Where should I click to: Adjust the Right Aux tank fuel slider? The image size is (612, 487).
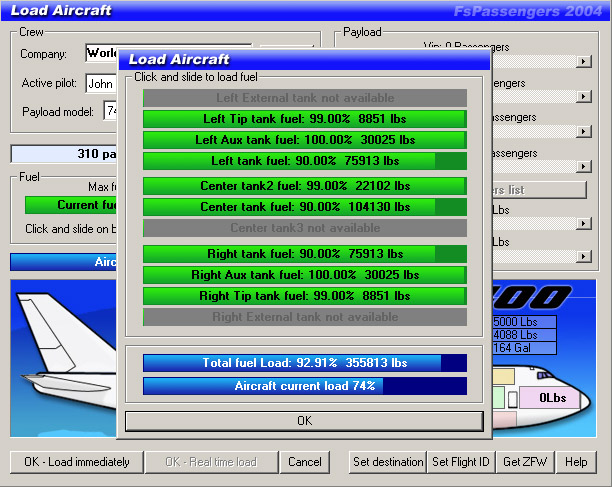pos(305,275)
